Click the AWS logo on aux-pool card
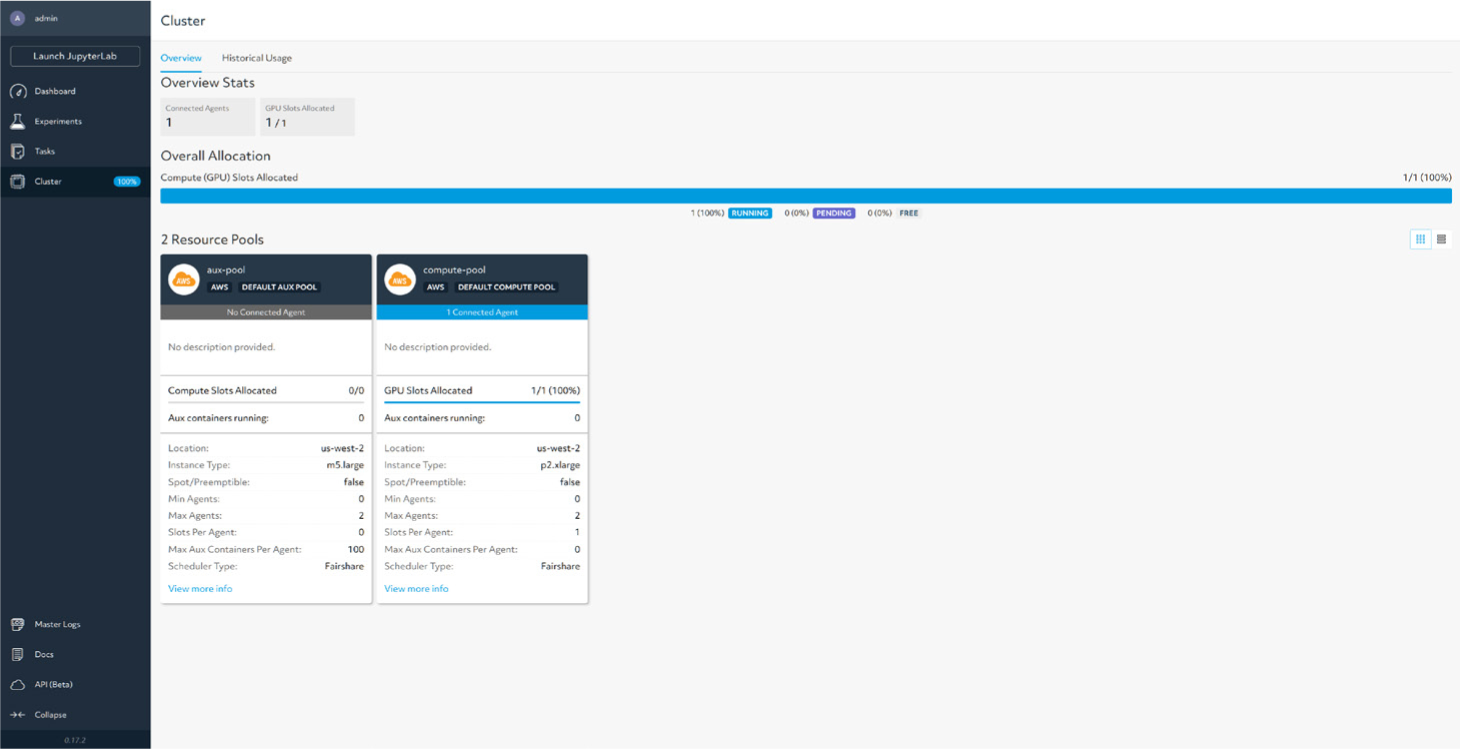The image size is (1460, 749). point(184,279)
